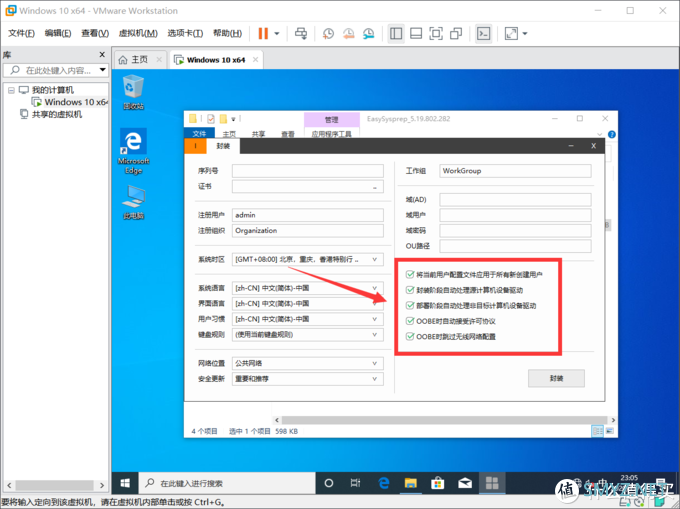
Task: Toggle the thumbnail bar view icon
Action: [x=416, y=33]
